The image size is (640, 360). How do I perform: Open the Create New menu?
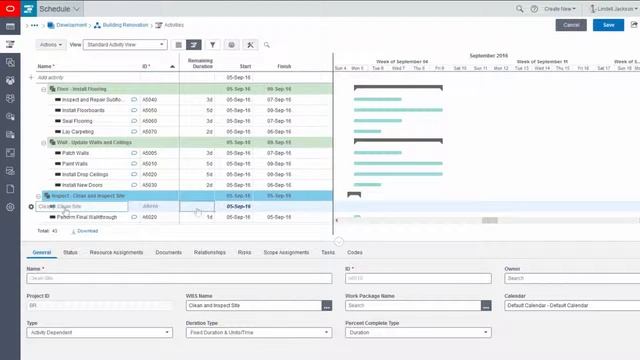tap(560, 9)
